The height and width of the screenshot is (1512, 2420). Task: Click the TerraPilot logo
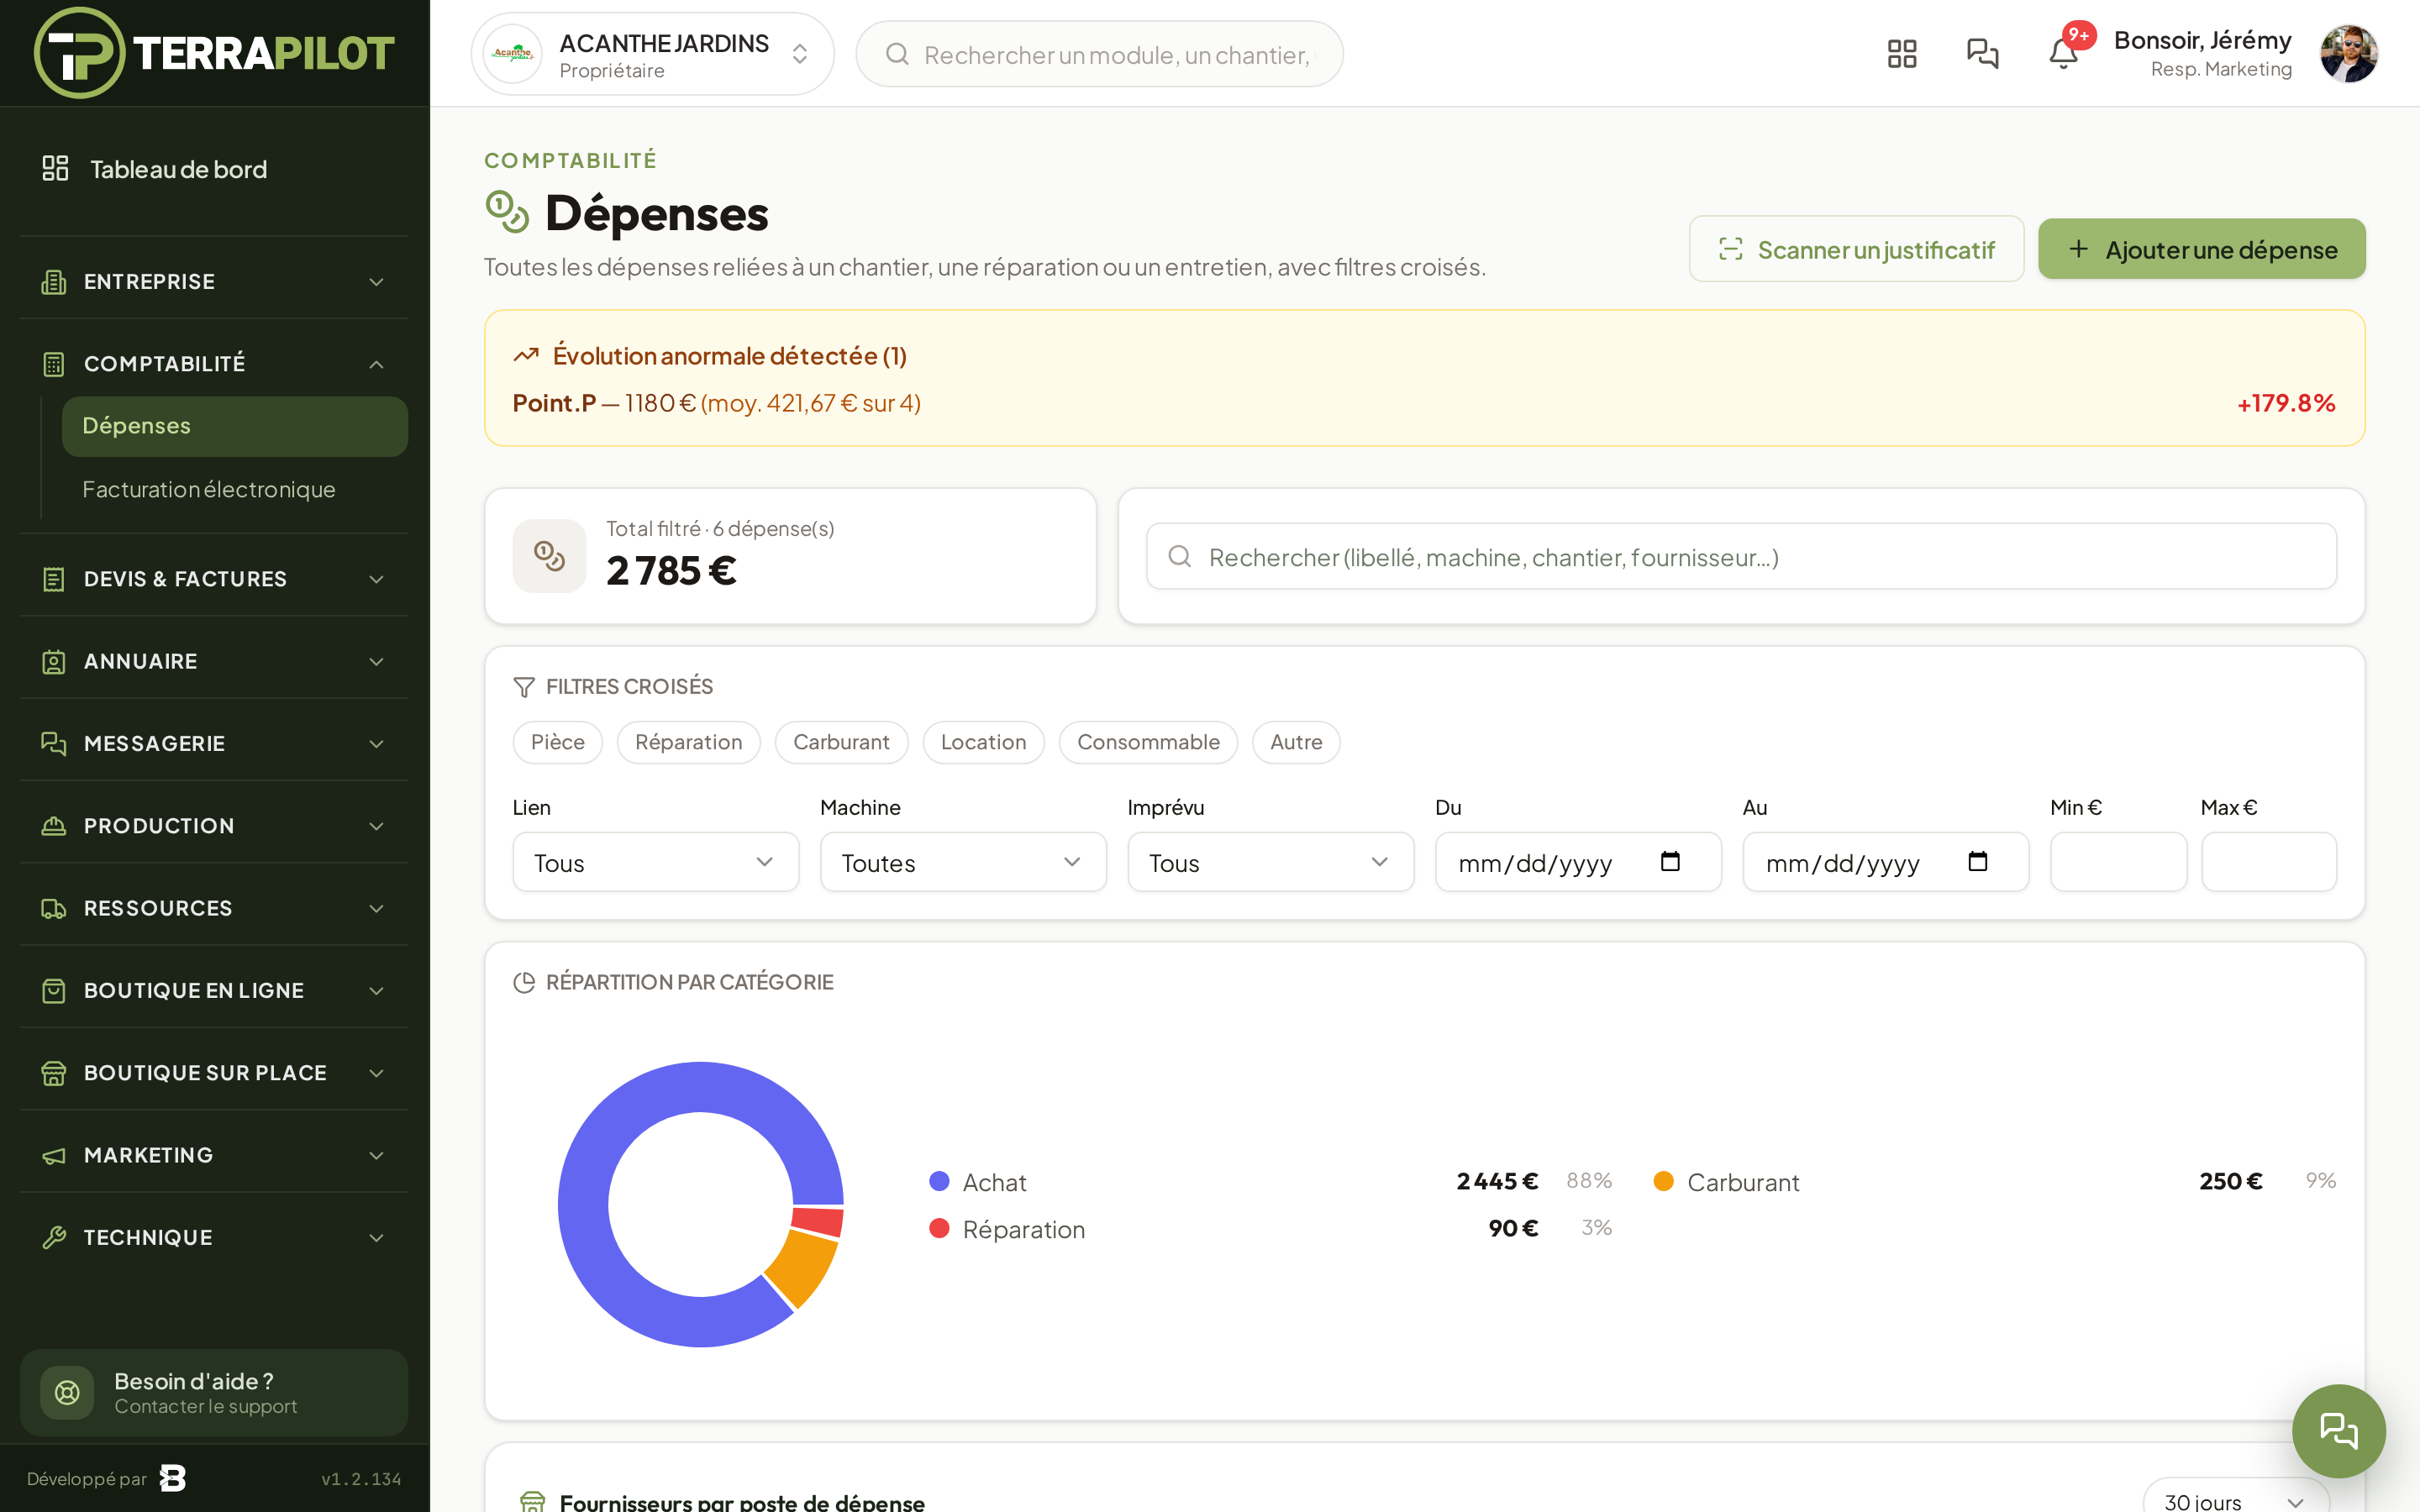coord(214,53)
